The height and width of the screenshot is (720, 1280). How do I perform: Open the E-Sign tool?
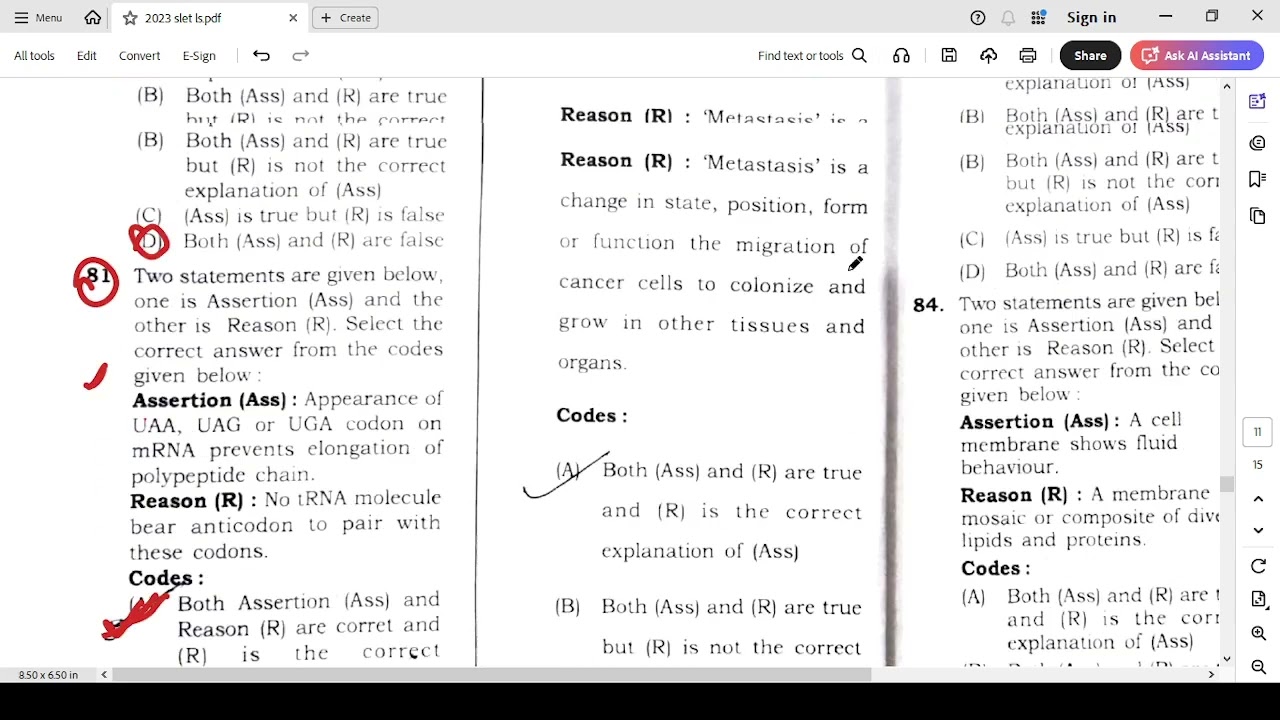point(199,56)
